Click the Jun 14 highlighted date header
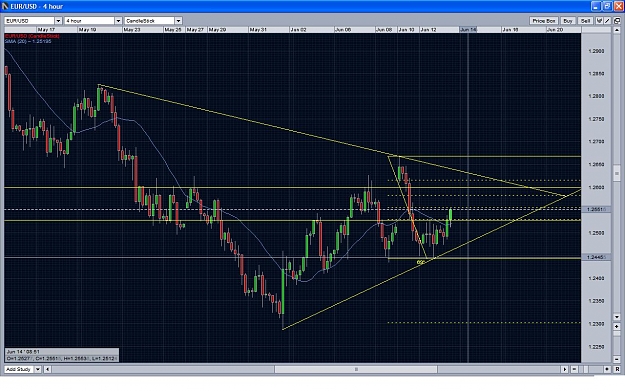625x391 pixels. (468, 30)
